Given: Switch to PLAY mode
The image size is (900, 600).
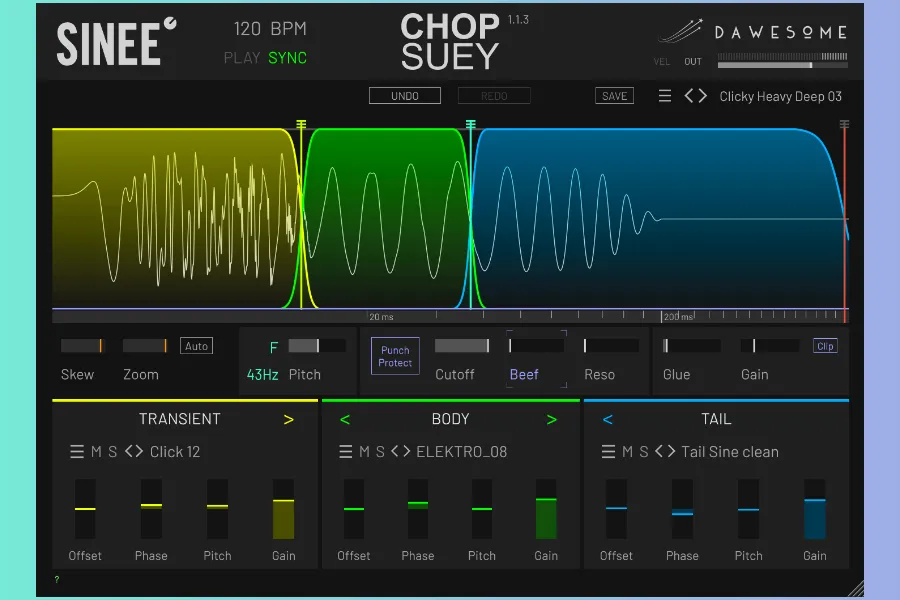Looking at the screenshot, I should click(x=242, y=58).
